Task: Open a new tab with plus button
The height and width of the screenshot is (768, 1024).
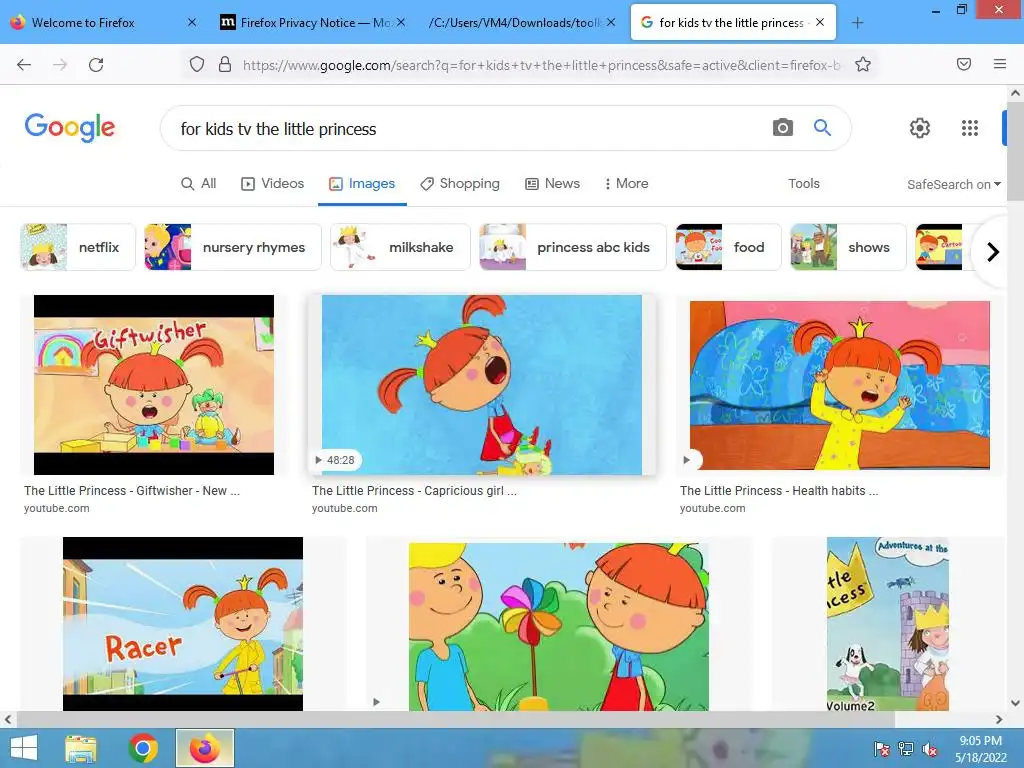Action: [857, 23]
